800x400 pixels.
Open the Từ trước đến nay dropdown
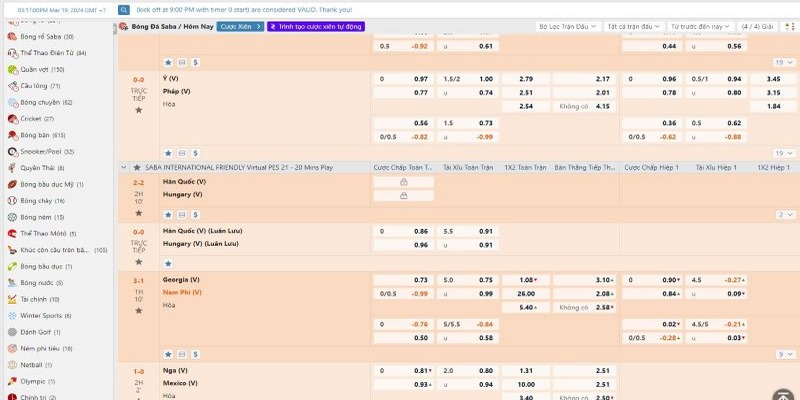698,27
